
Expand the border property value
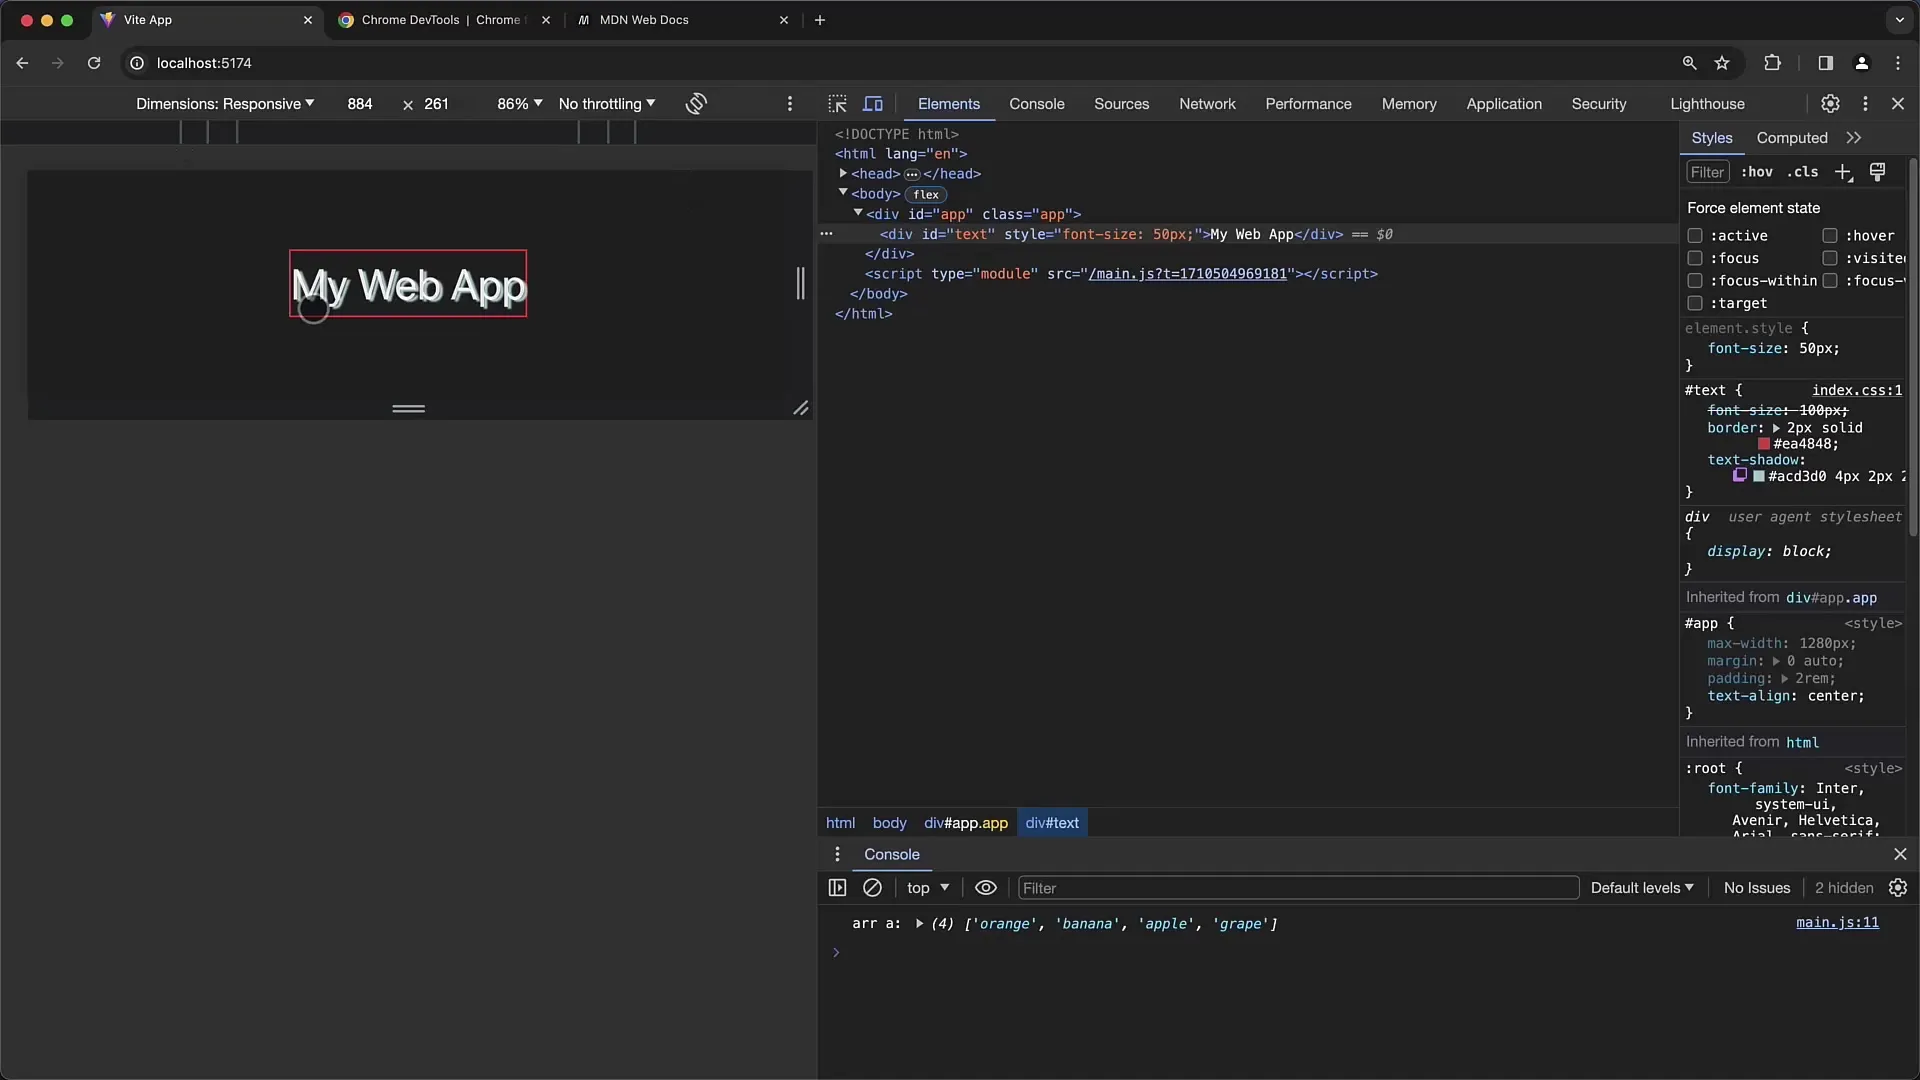pyautogui.click(x=1777, y=428)
